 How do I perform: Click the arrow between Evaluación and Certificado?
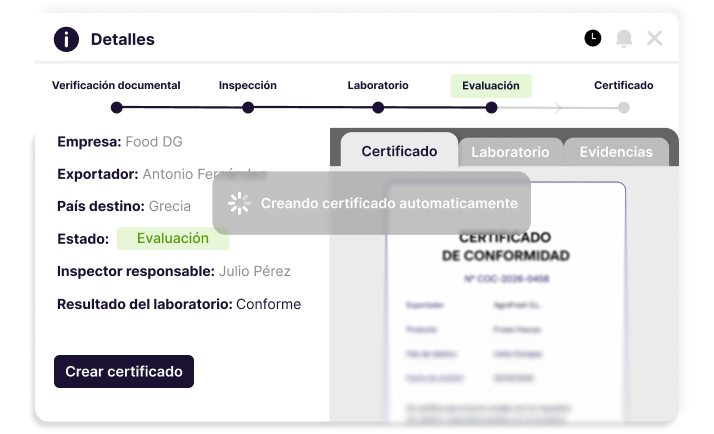pyautogui.click(x=558, y=108)
